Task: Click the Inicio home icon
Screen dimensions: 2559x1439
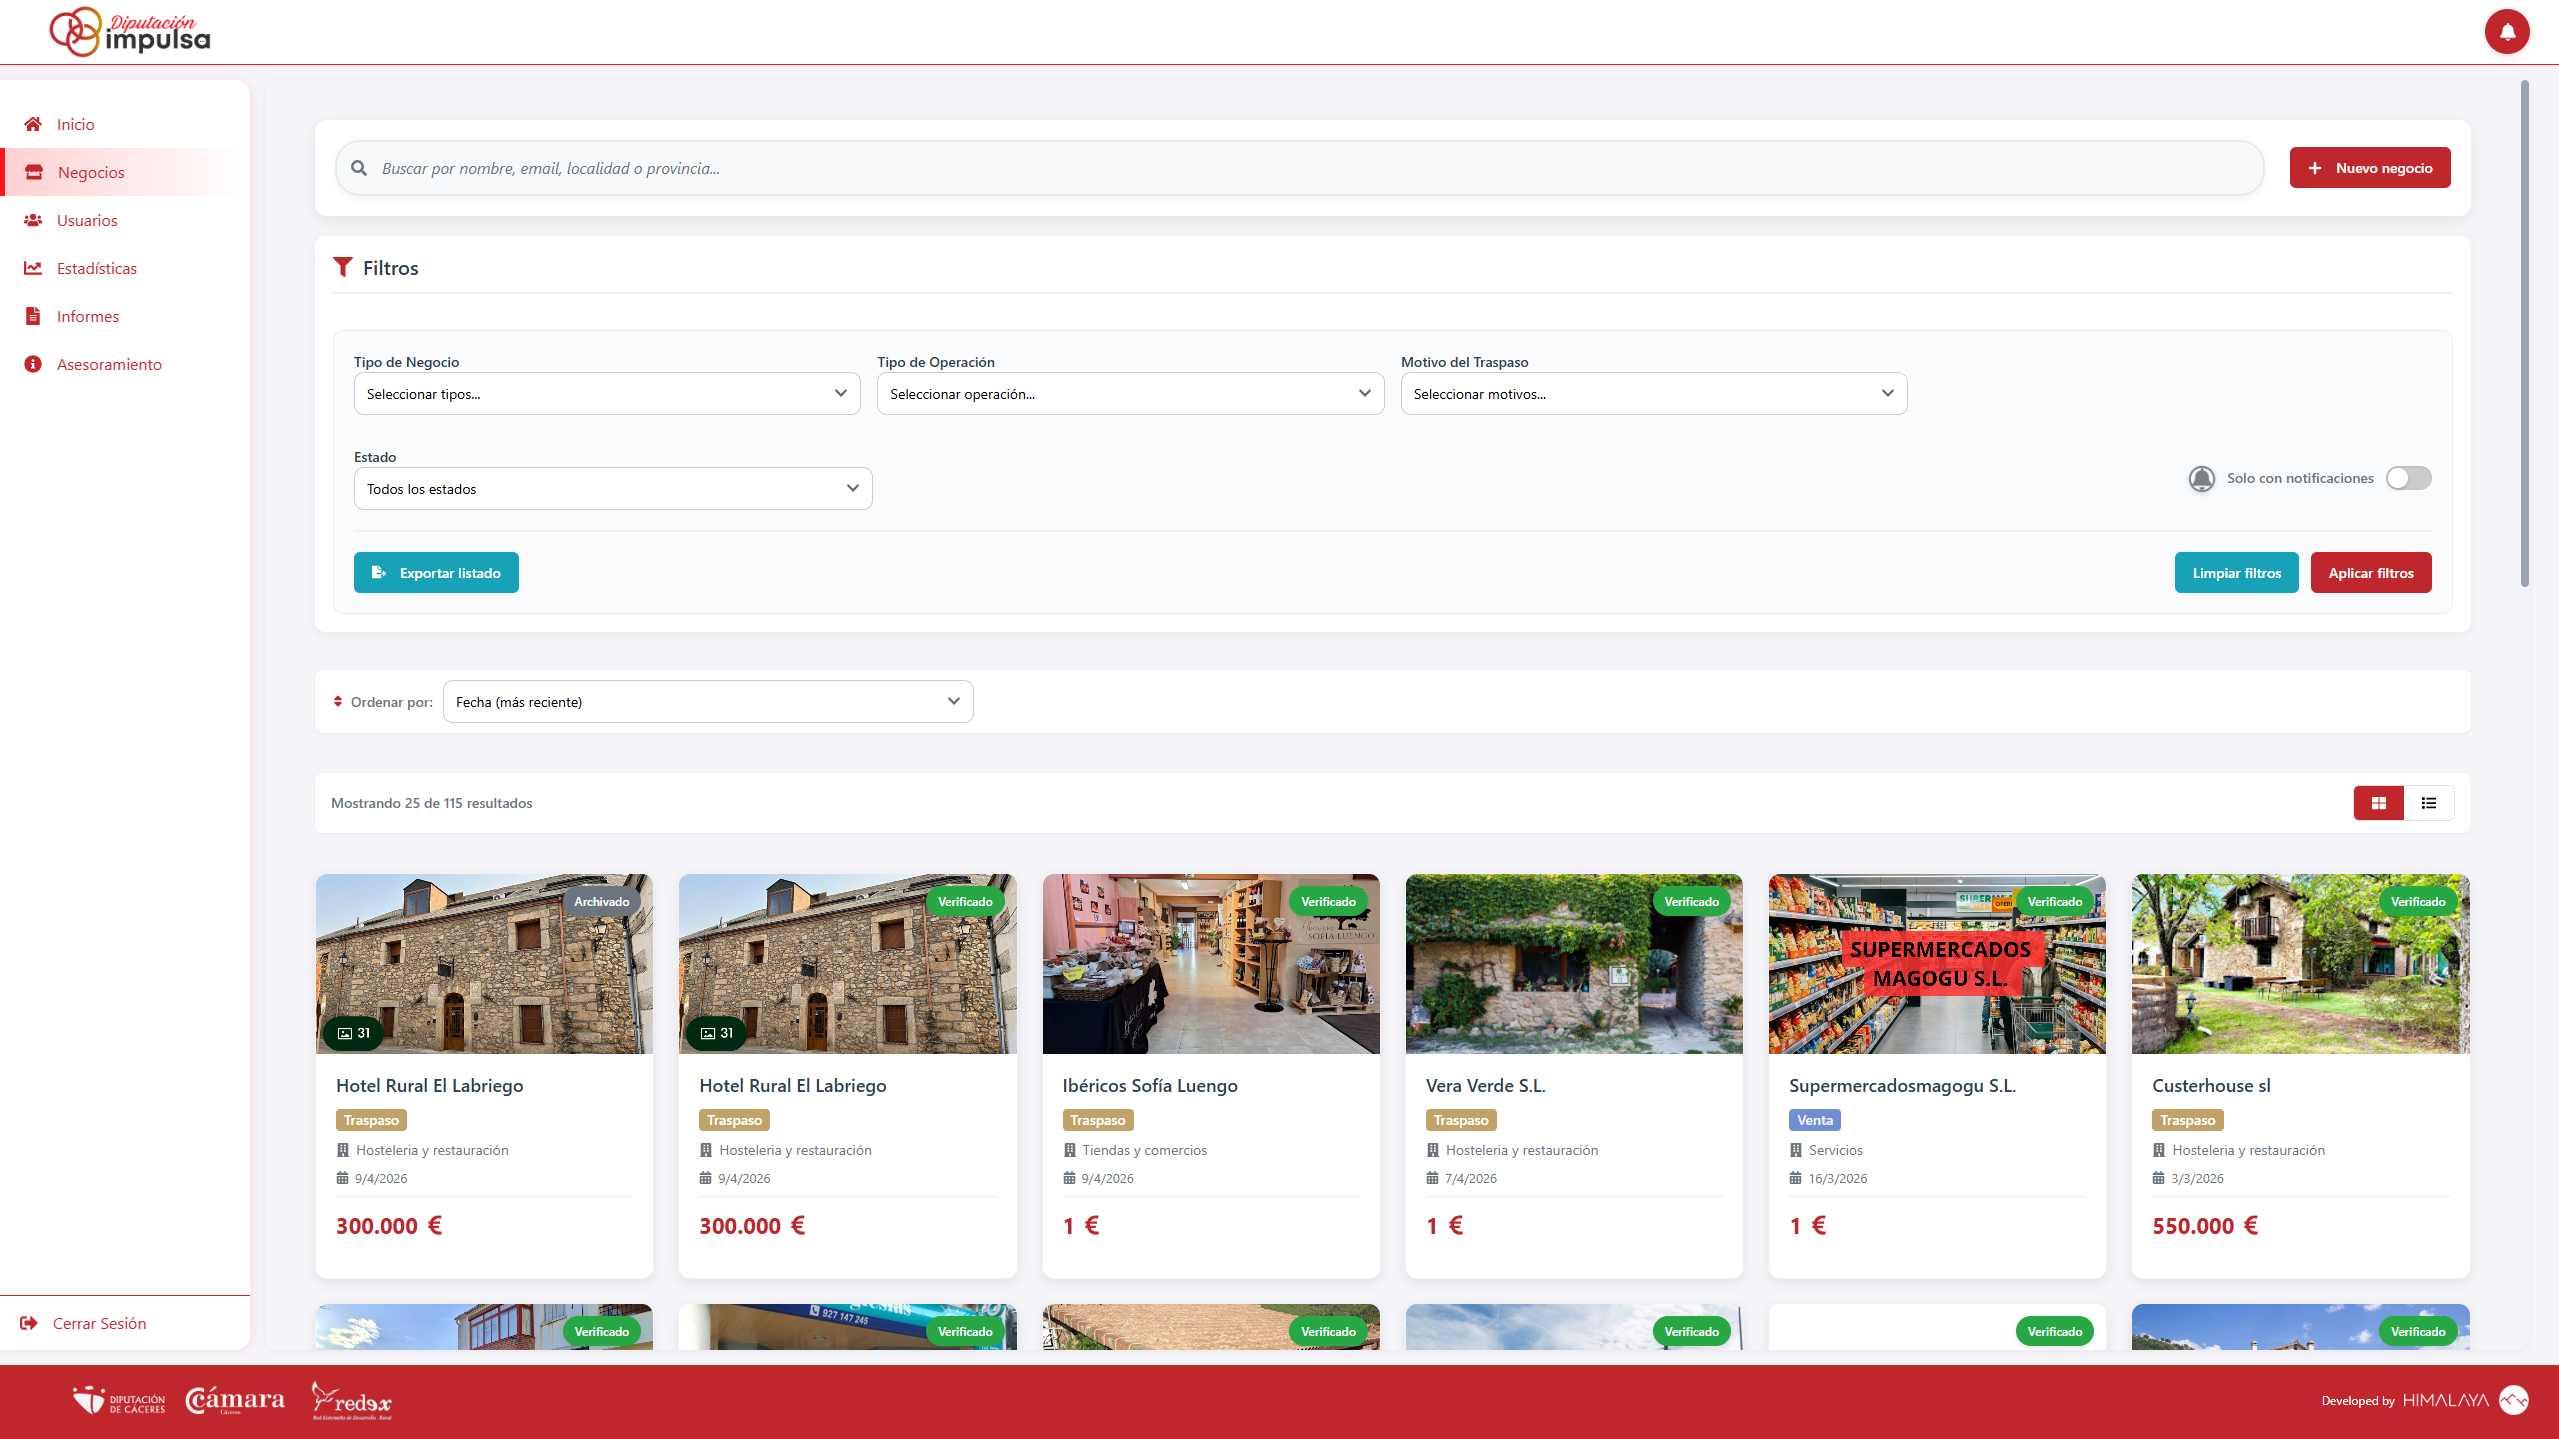Action: [33, 124]
